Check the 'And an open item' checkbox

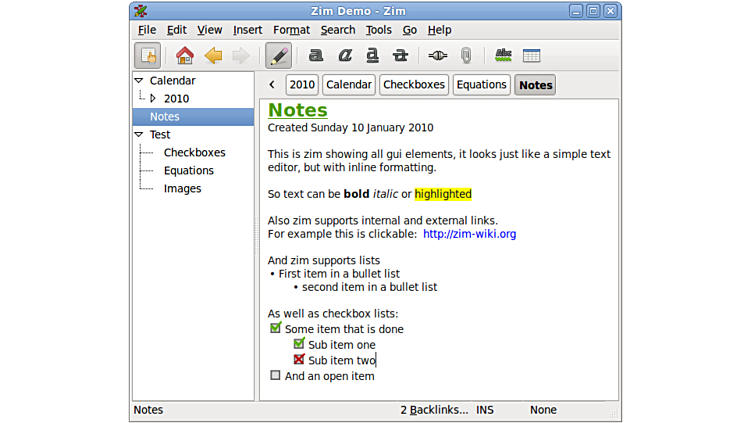[276, 376]
